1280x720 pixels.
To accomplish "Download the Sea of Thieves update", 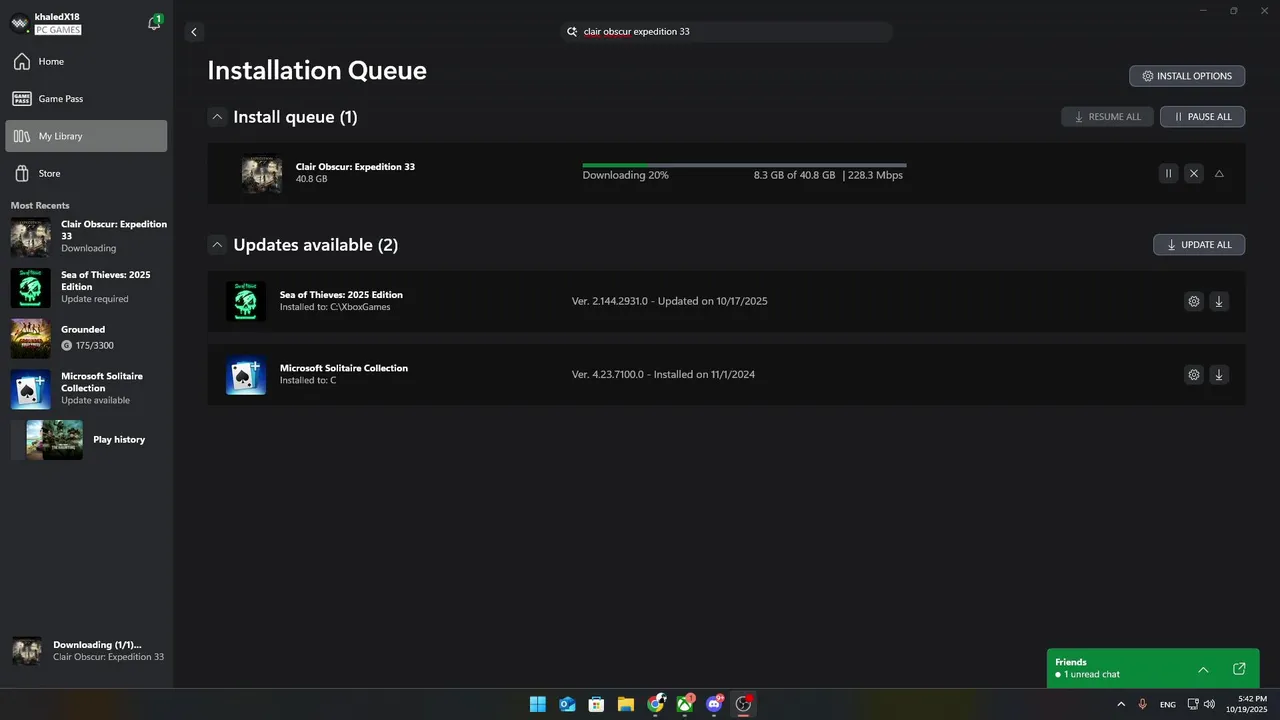I will tap(1218, 301).
